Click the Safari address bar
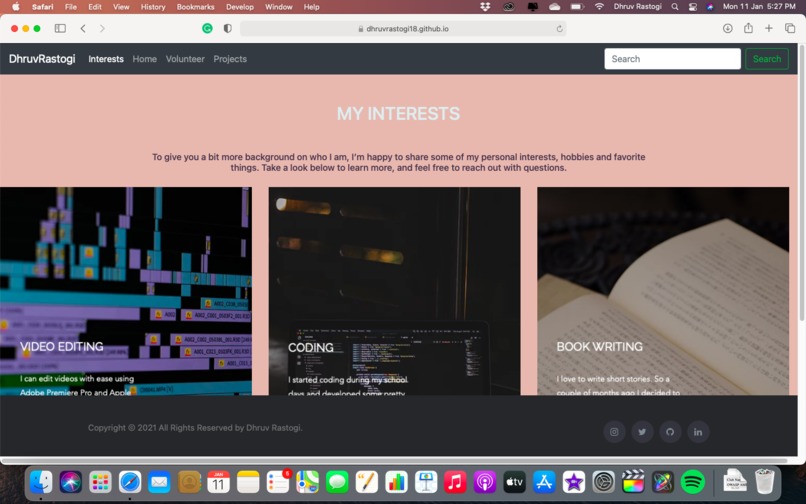Screen dimensions: 806x504 (403, 29)
